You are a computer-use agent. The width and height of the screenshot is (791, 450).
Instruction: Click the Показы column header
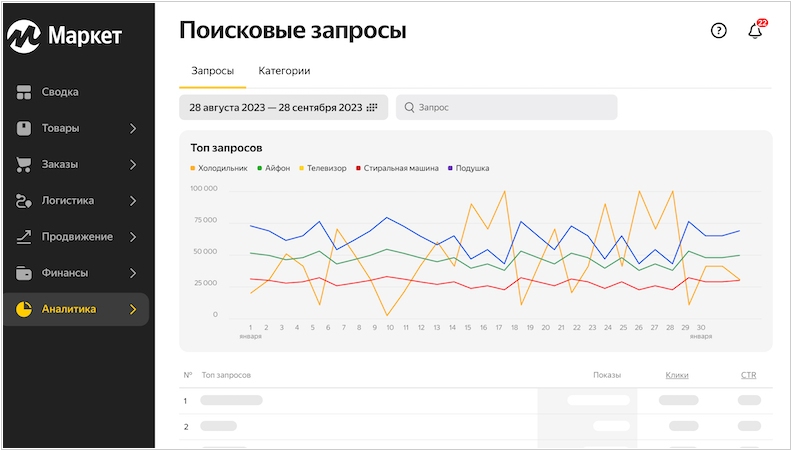[607, 375]
